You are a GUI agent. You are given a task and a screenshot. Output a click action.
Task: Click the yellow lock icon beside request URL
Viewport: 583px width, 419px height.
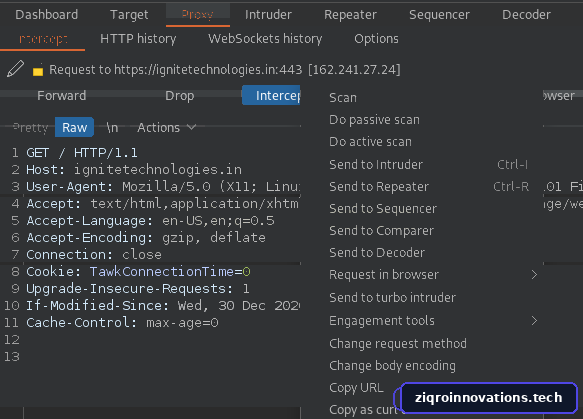[38, 70]
